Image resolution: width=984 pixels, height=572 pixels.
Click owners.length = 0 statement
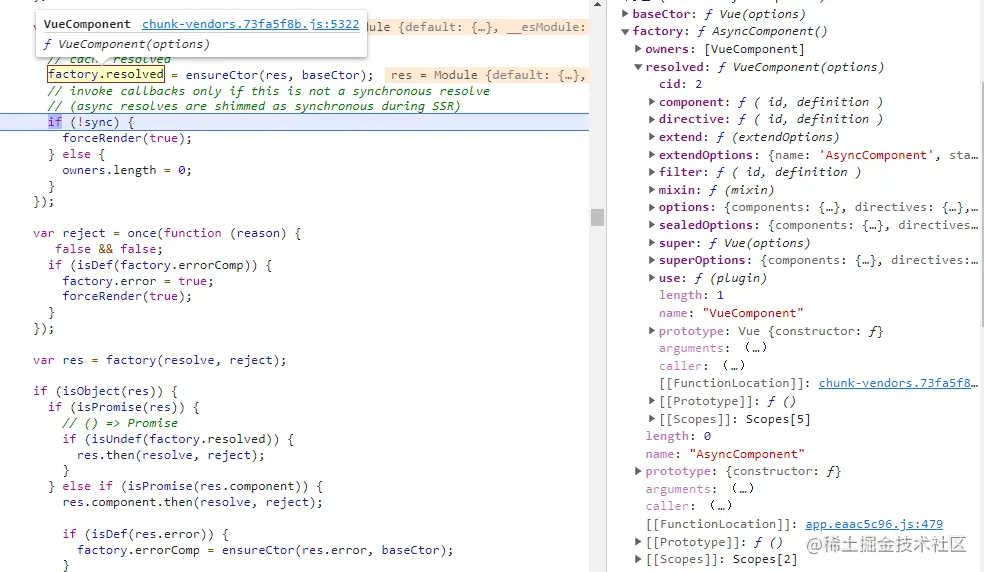click(127, 170)
